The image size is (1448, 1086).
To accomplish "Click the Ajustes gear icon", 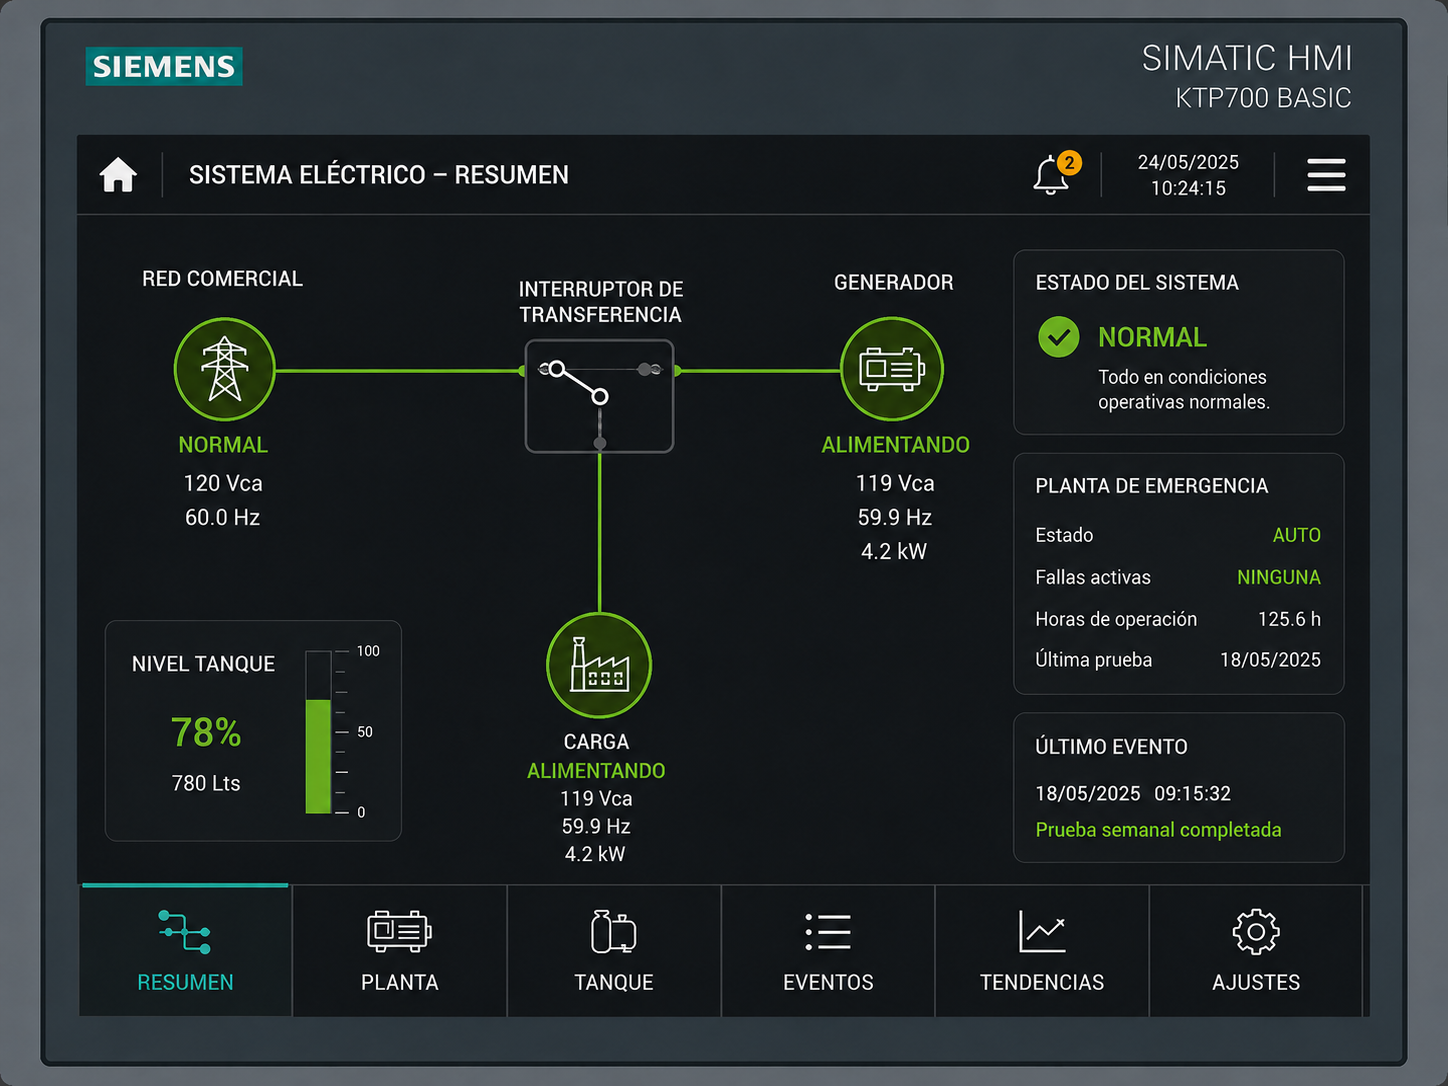I will click(1256, 932).
